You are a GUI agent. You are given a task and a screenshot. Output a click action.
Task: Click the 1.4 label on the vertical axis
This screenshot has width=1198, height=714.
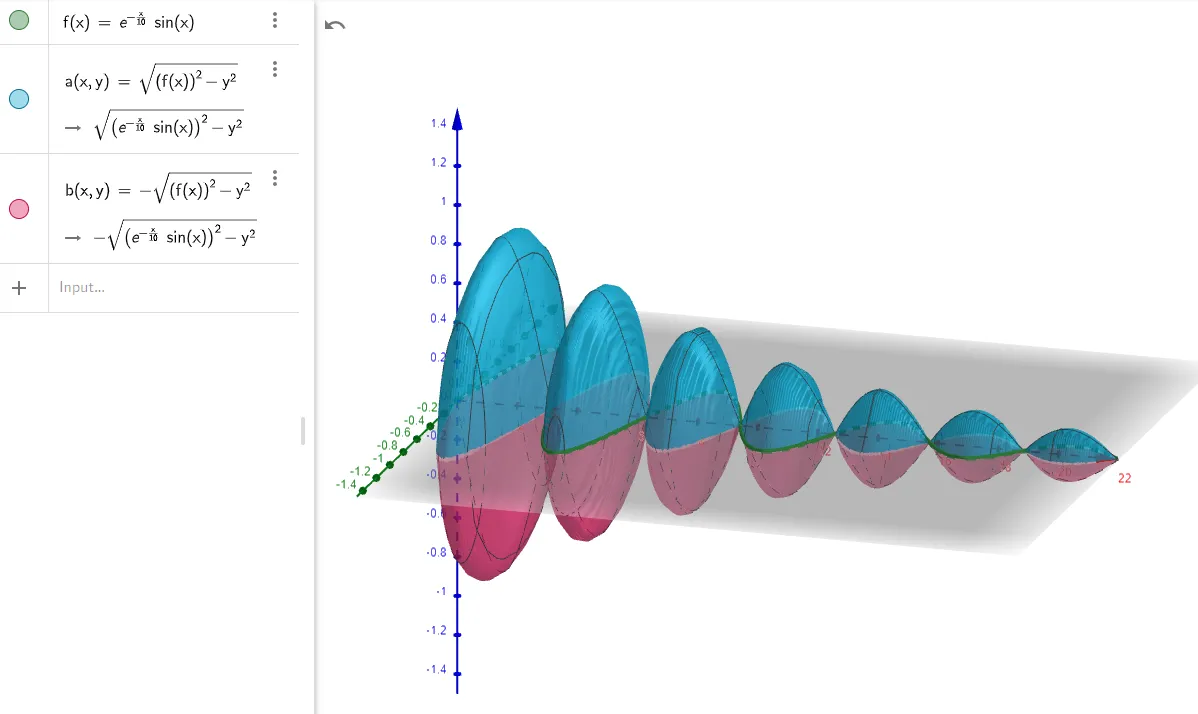pyautogui.click(x=438, y=123)
